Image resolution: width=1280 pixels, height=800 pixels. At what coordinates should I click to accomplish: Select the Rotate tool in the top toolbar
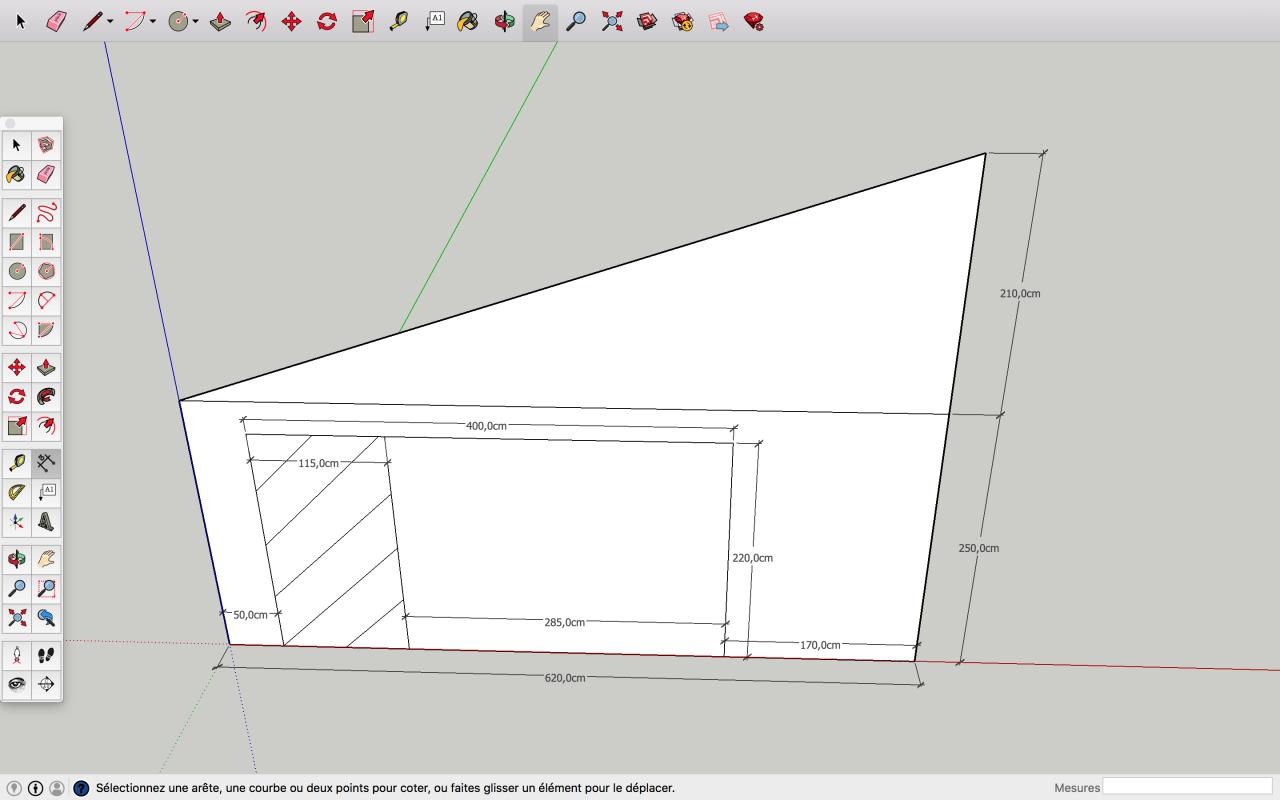click(327, 21)
